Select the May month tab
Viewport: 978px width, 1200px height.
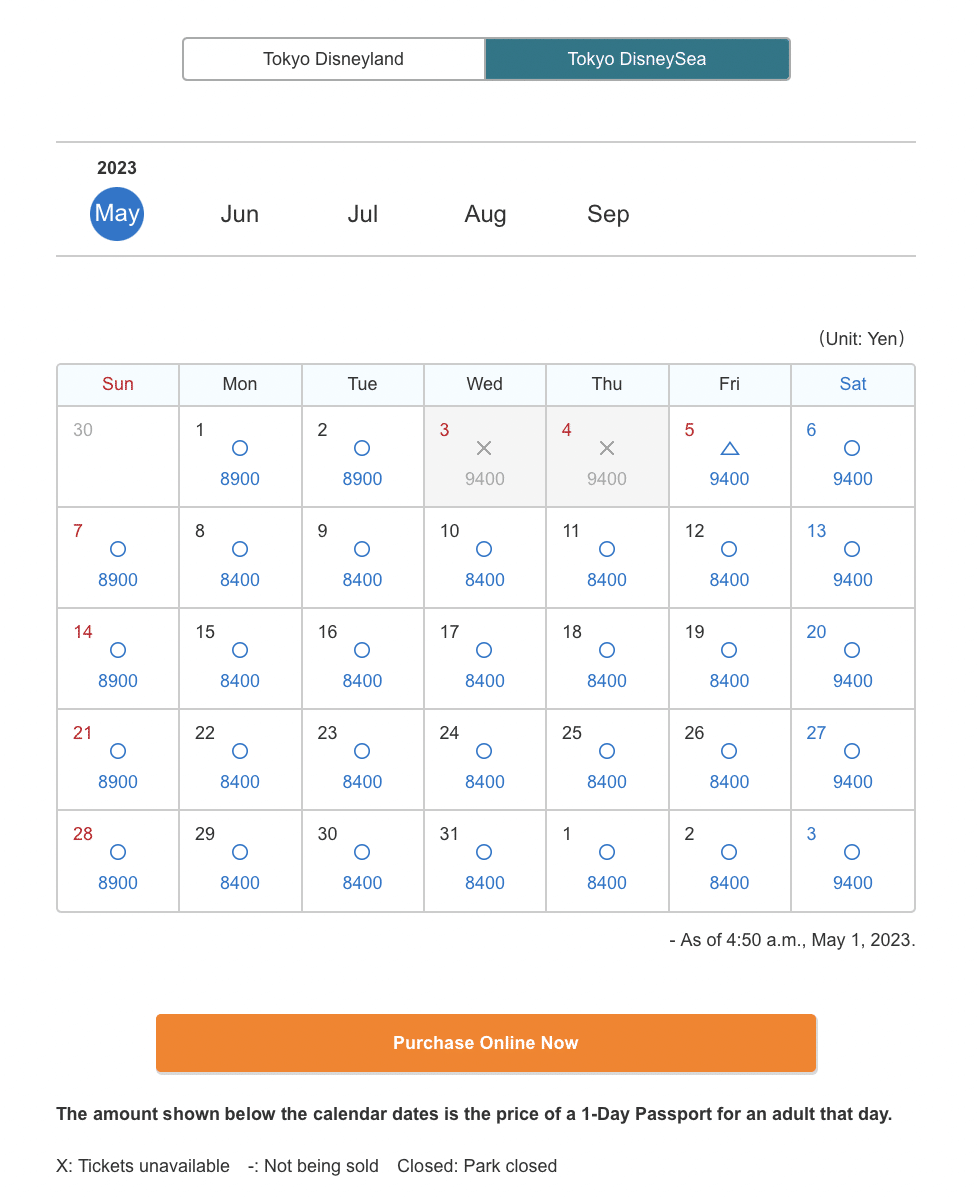coord(117,214)
